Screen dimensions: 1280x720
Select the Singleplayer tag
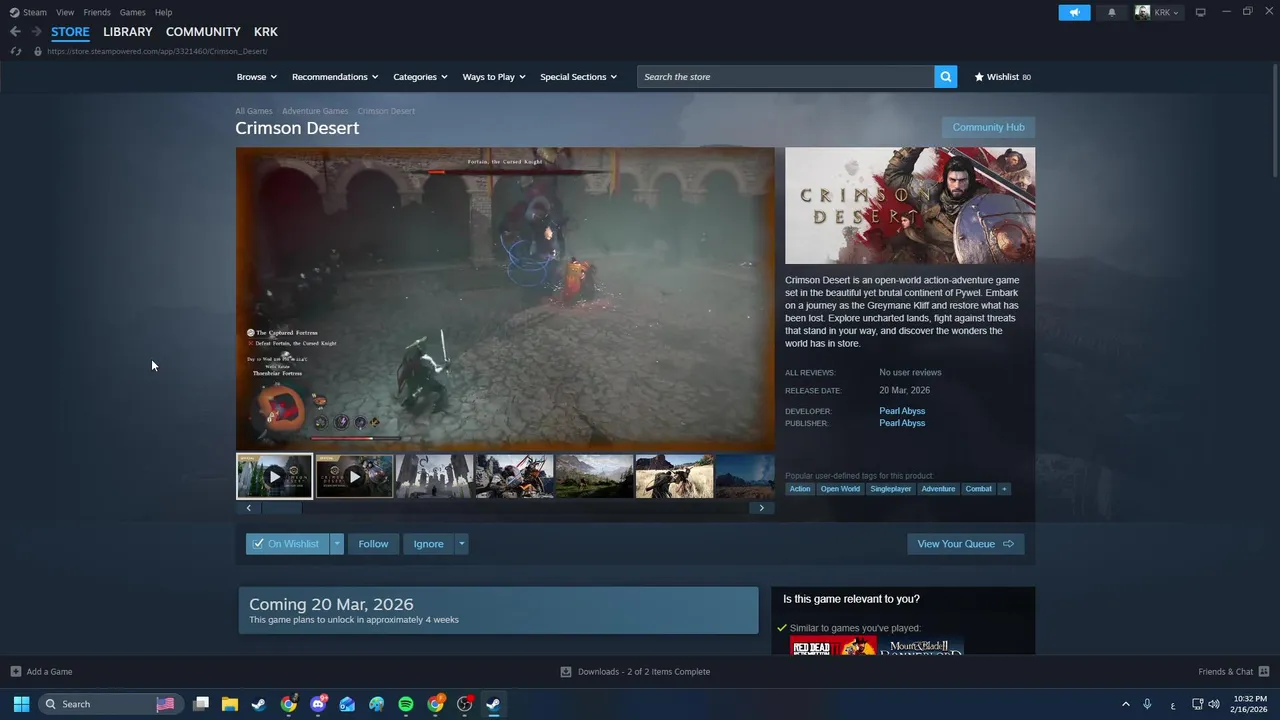[891, 489]
